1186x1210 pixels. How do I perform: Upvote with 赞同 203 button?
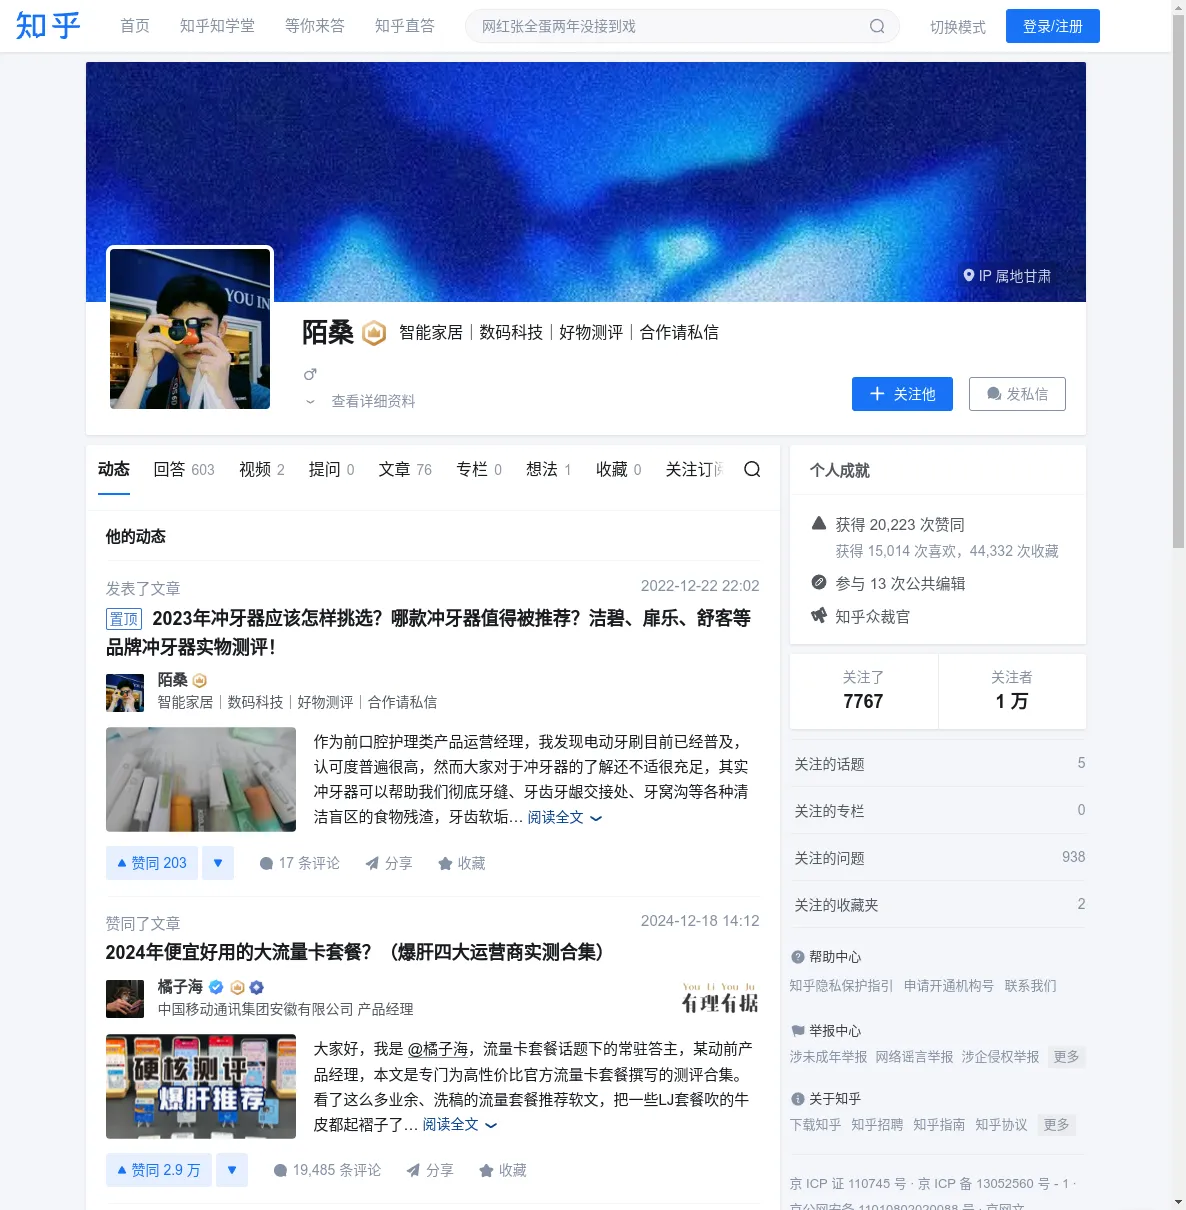tap(151, 863)
